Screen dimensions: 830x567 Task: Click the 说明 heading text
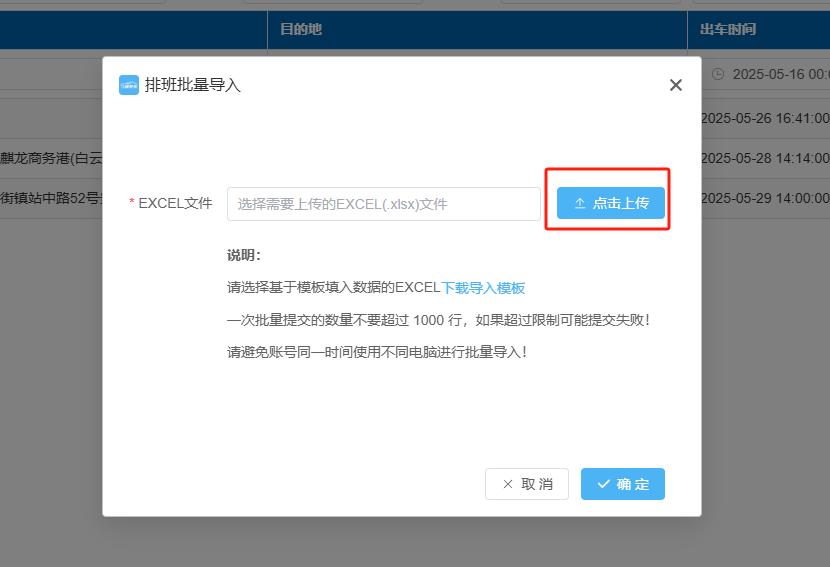[x=243, y=256]
